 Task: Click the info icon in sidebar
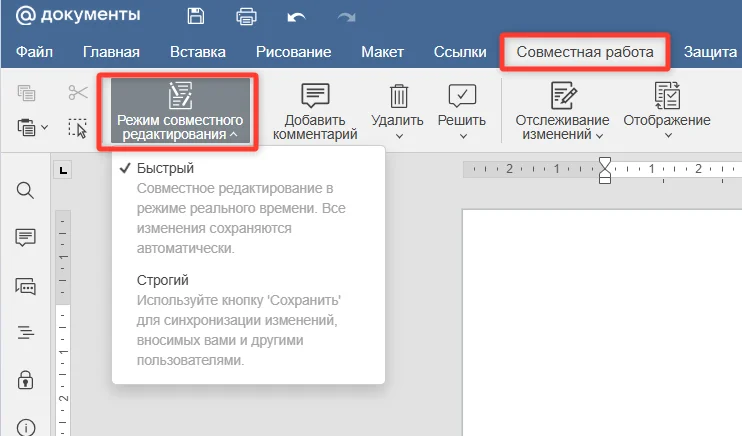coord(26,428)
